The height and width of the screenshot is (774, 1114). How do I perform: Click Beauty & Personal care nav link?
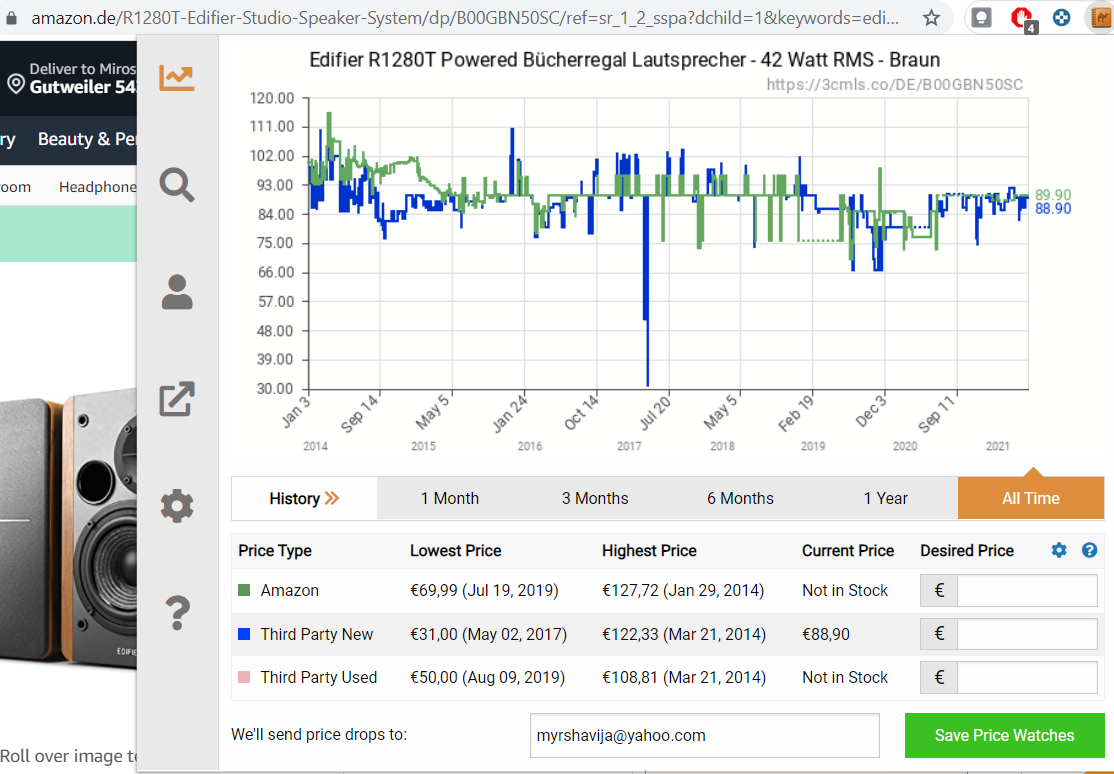coord(87,139)
